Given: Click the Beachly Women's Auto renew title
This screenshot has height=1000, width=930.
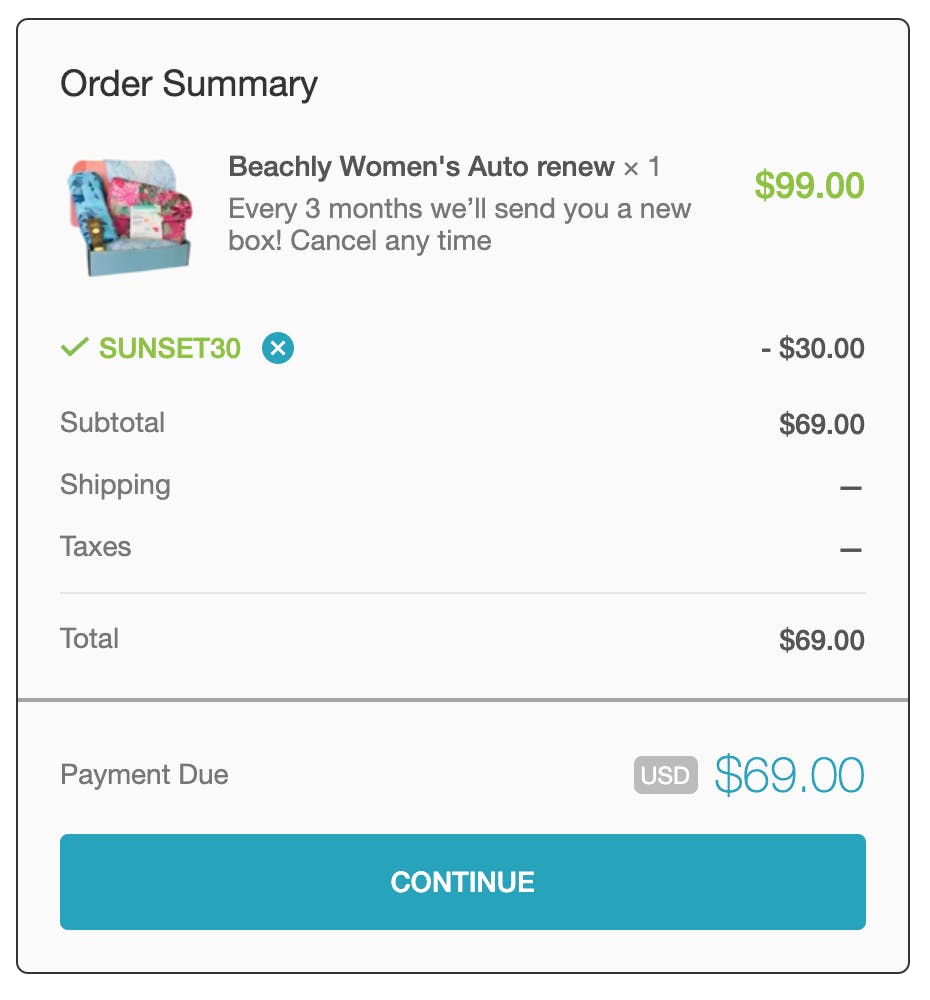Looking at the screenshot, I should [421, 166].
